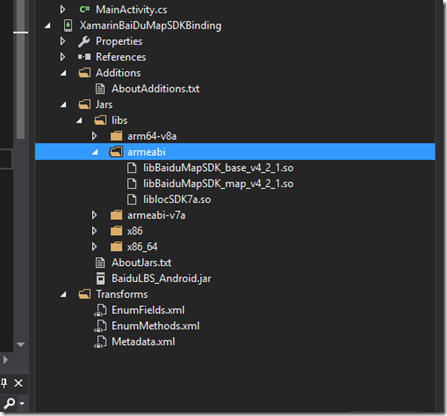Select the Properties label

[x=119, y=41]
